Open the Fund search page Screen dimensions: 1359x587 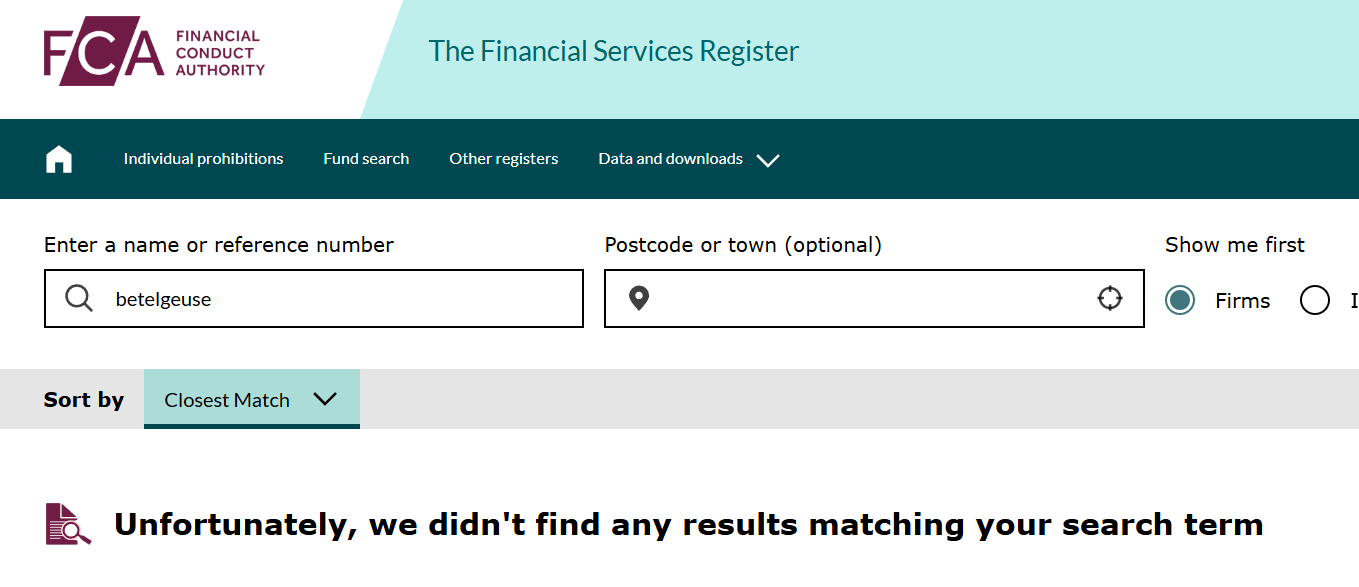click(366, 159)
